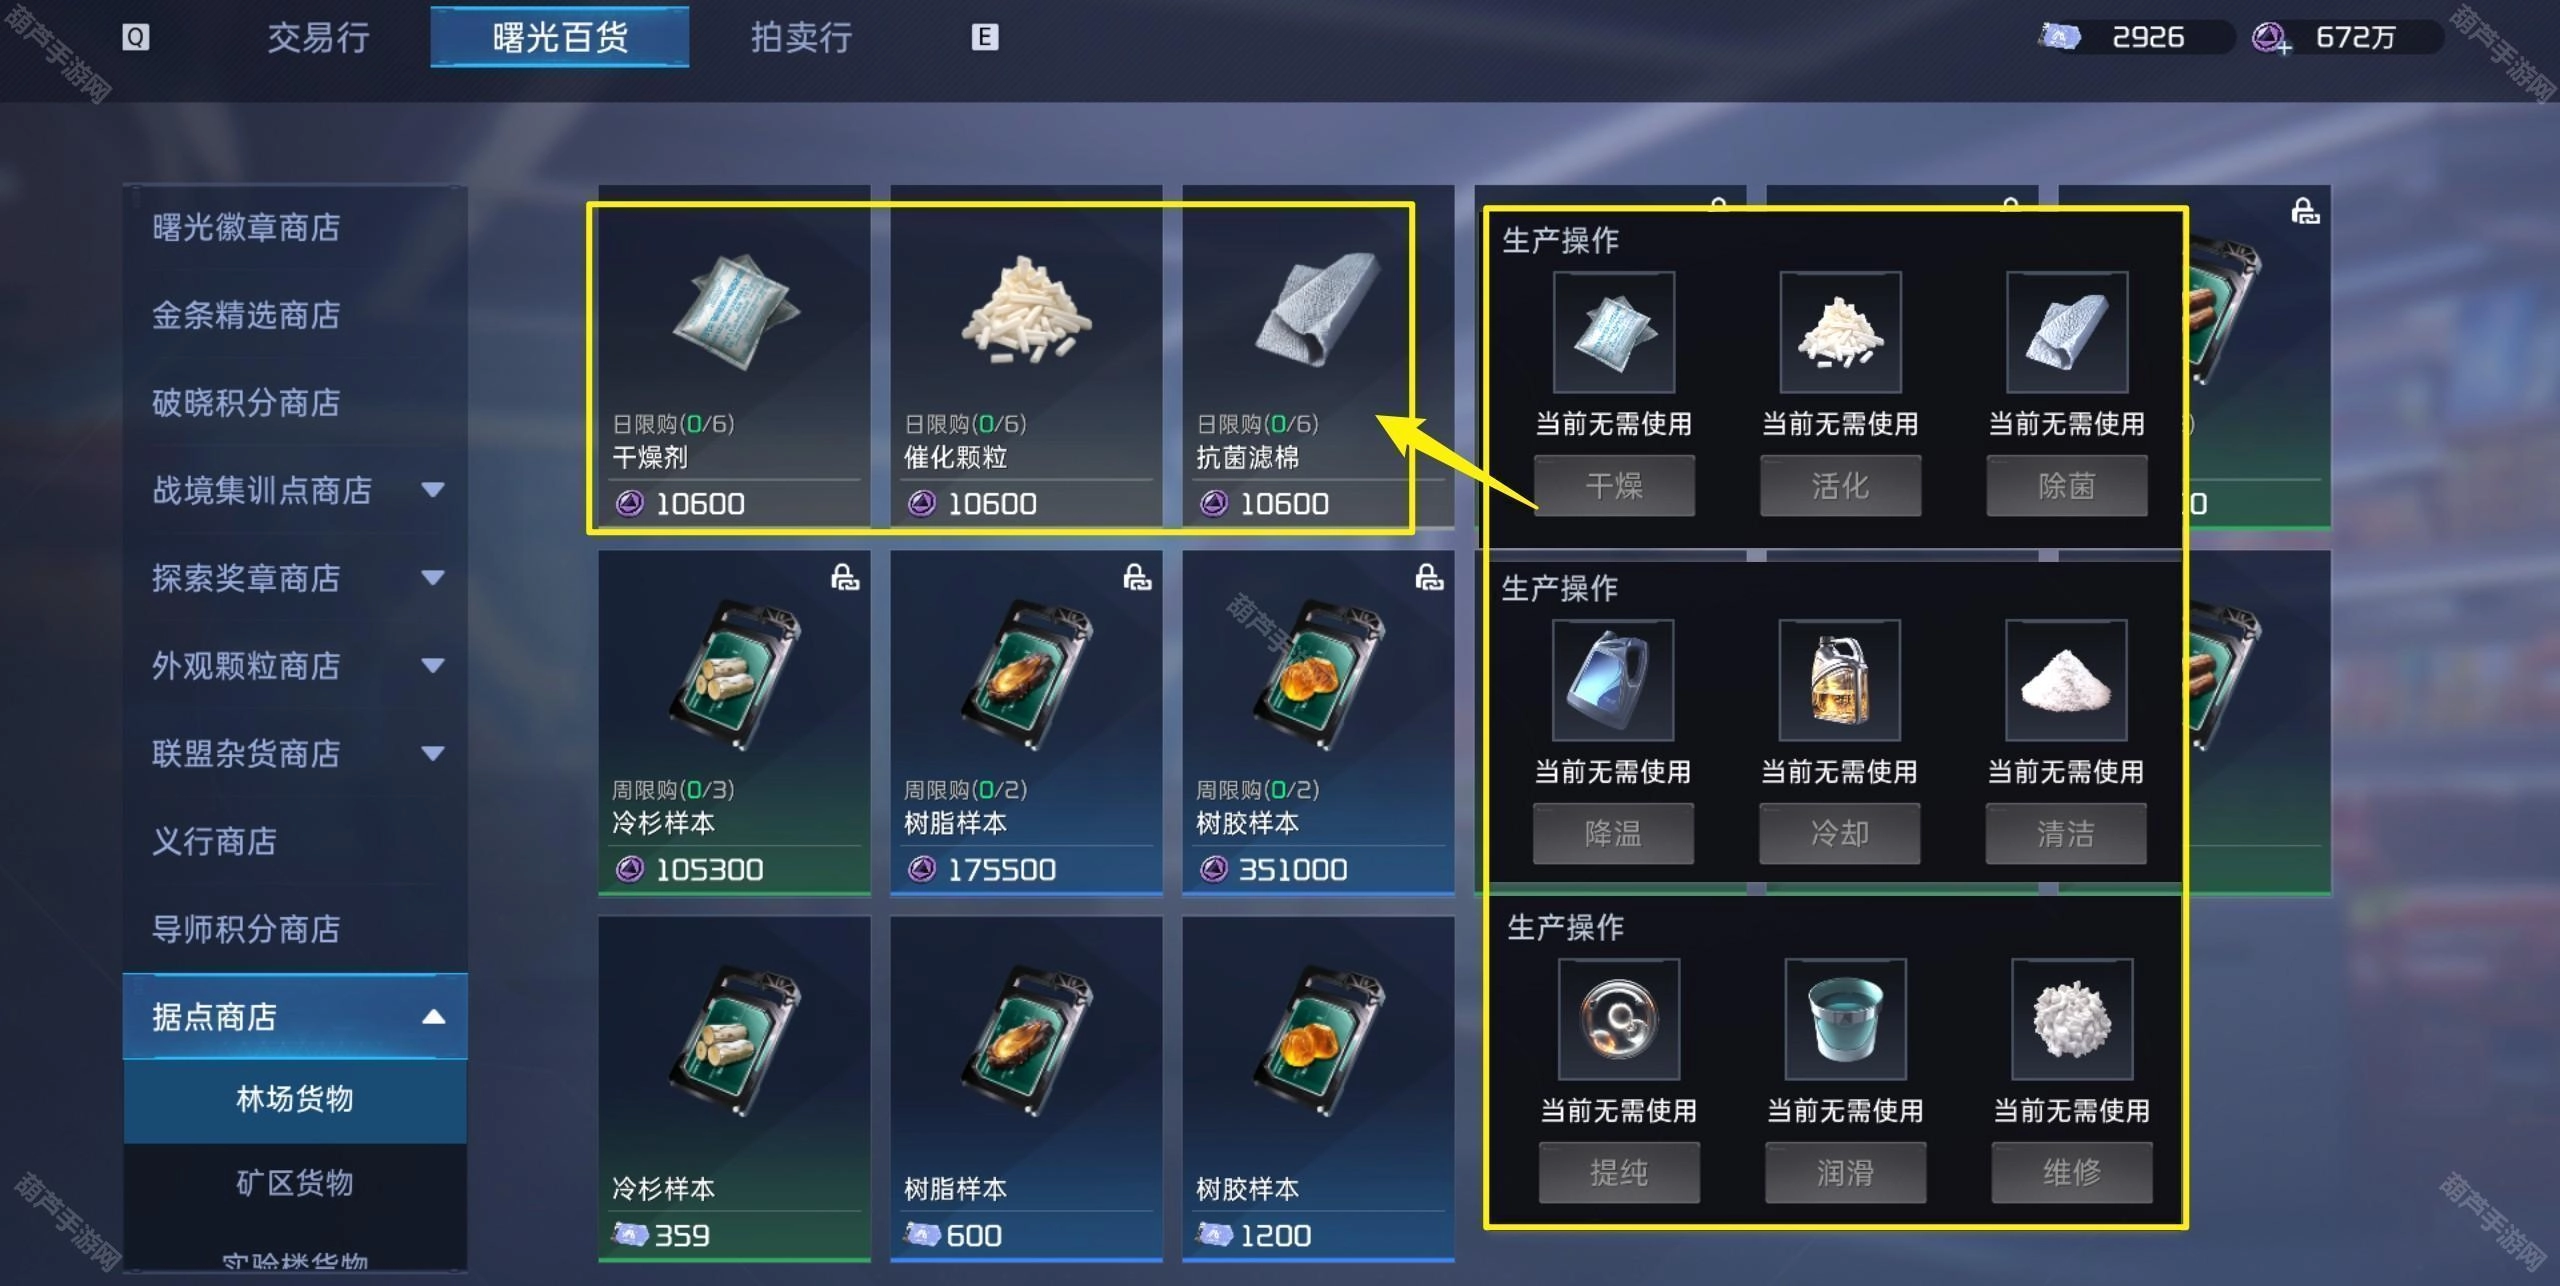Image resolution: width=2560 pixels, height=1286 pixels.
Task: Select the 冷杉样本 card priced 359
Action: click(x=734, y=1088)
